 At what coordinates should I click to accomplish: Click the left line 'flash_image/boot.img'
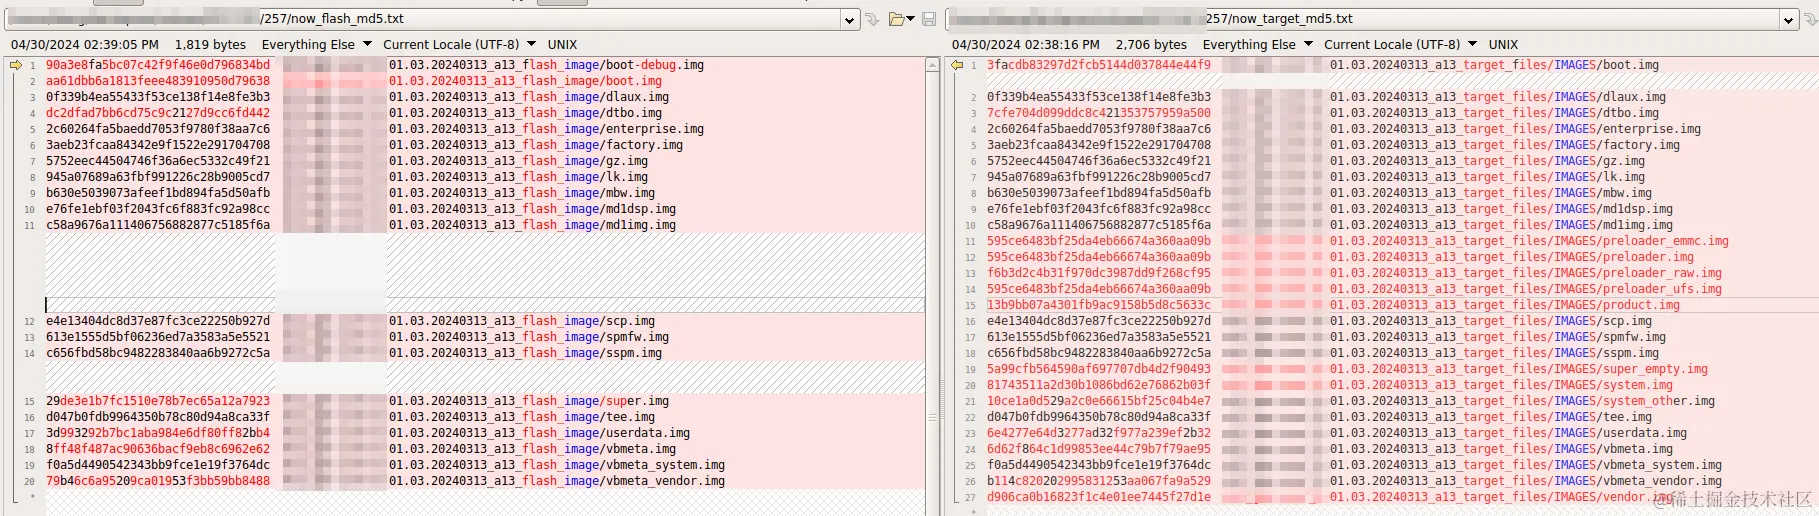click(592, 81)
